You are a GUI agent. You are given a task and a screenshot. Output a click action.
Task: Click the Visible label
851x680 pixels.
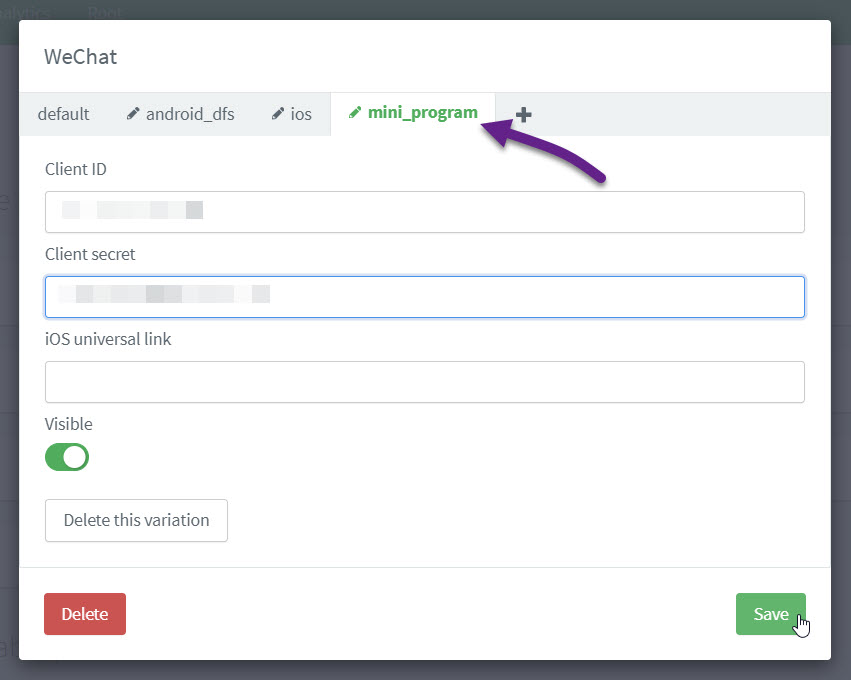tap(68, 424)
